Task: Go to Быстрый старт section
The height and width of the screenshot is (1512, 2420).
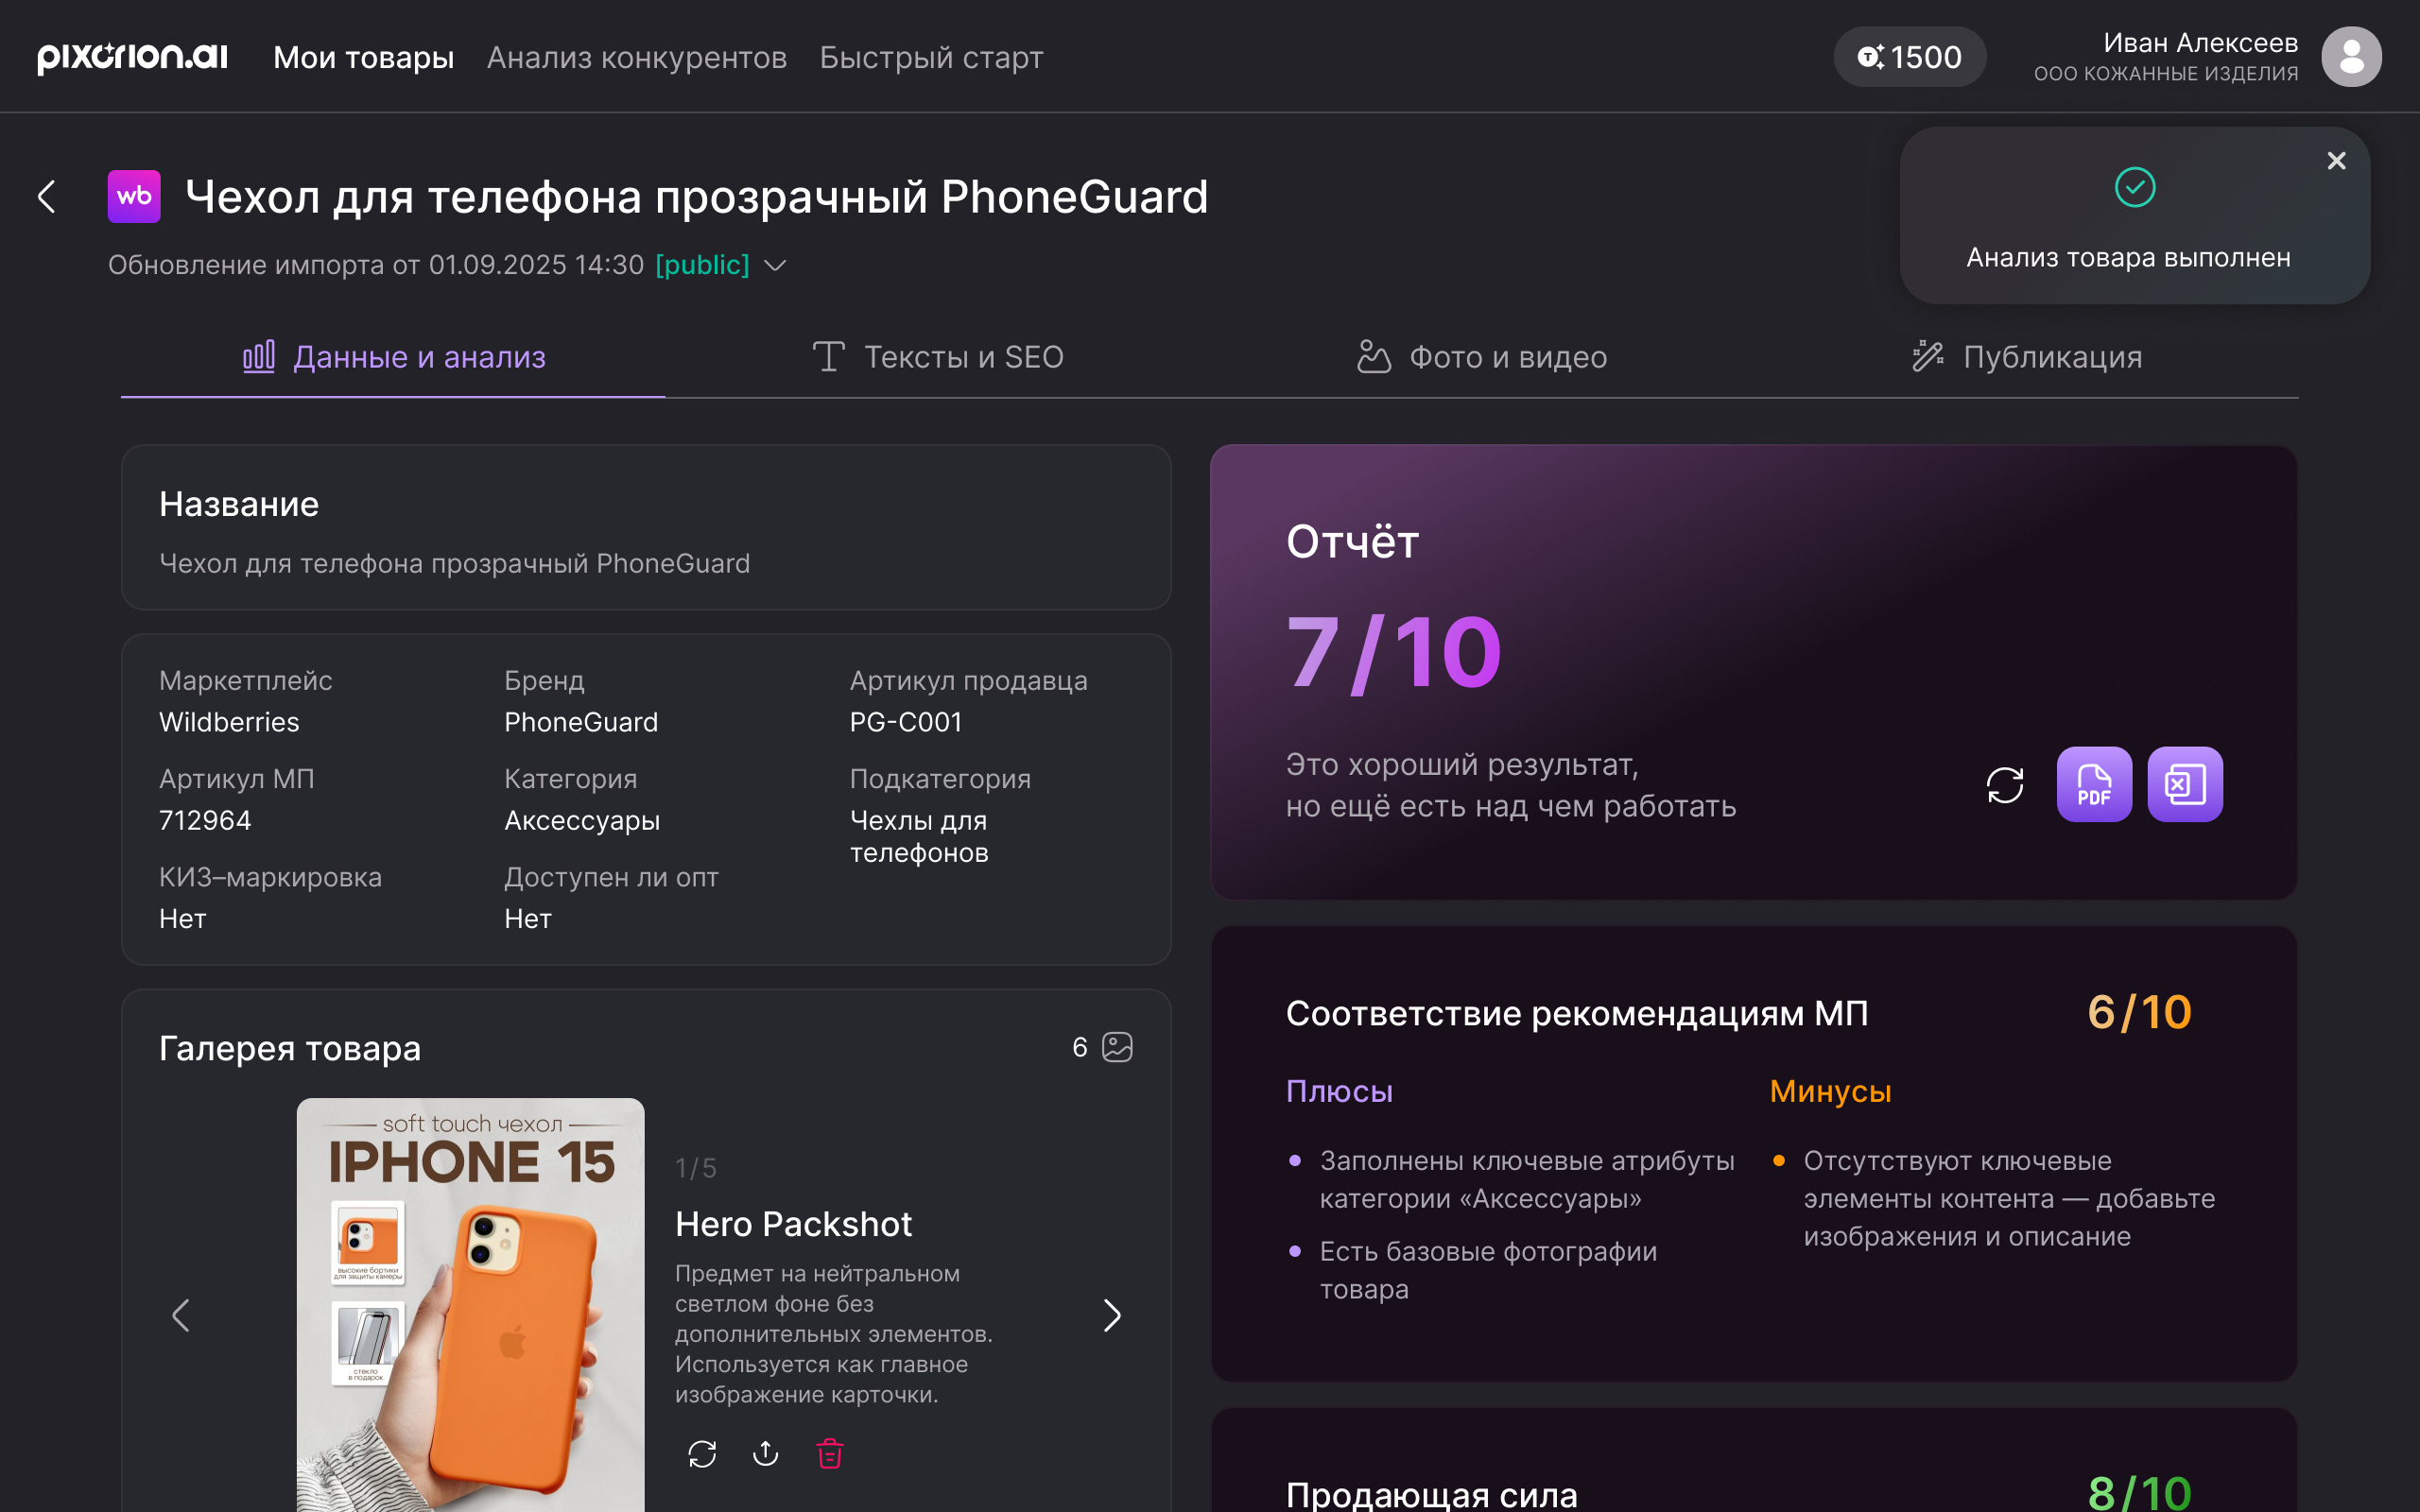Action: point(930,57)
